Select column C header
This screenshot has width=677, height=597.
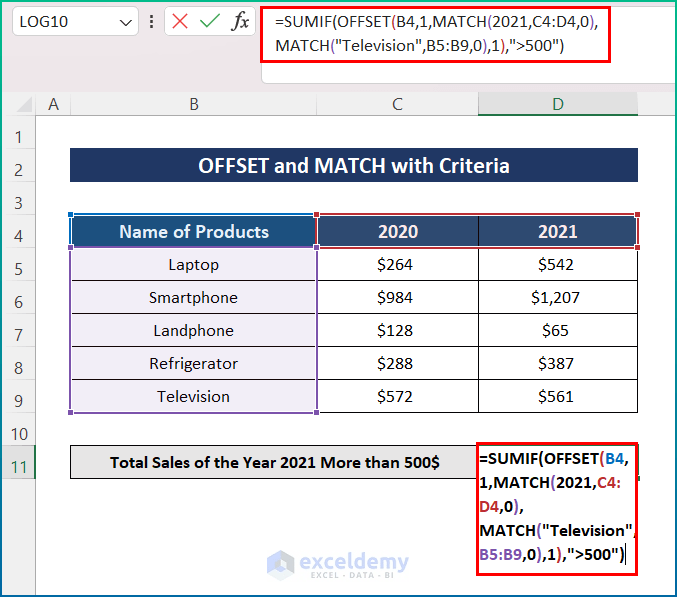click(x=397, y=104)
